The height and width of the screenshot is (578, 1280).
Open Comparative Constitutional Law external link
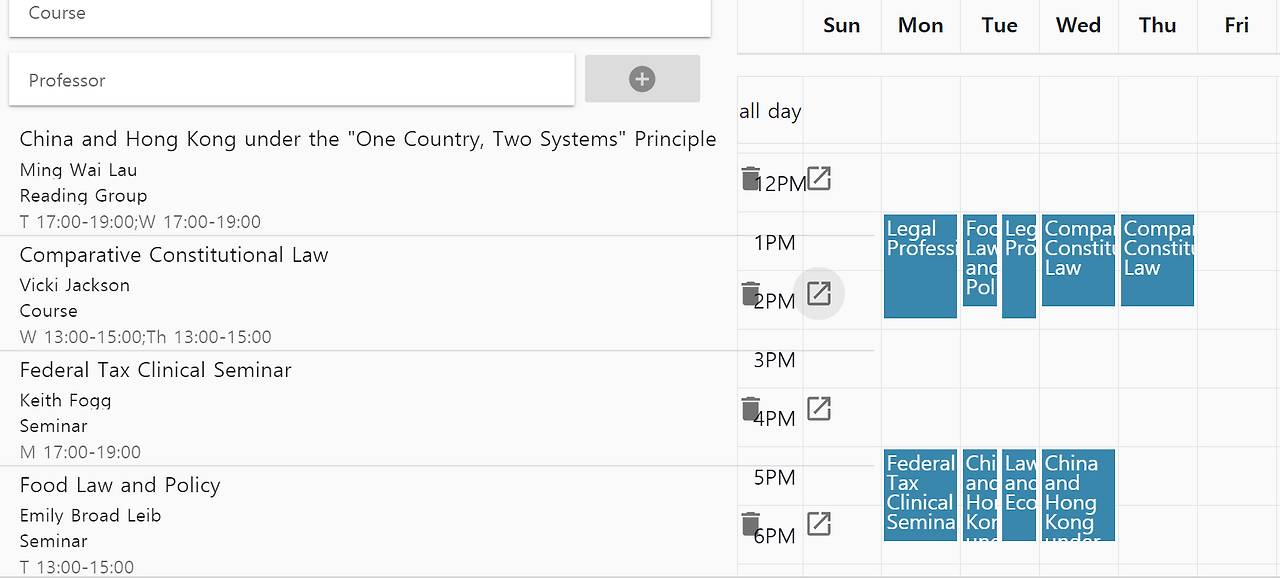pos(819,294)
